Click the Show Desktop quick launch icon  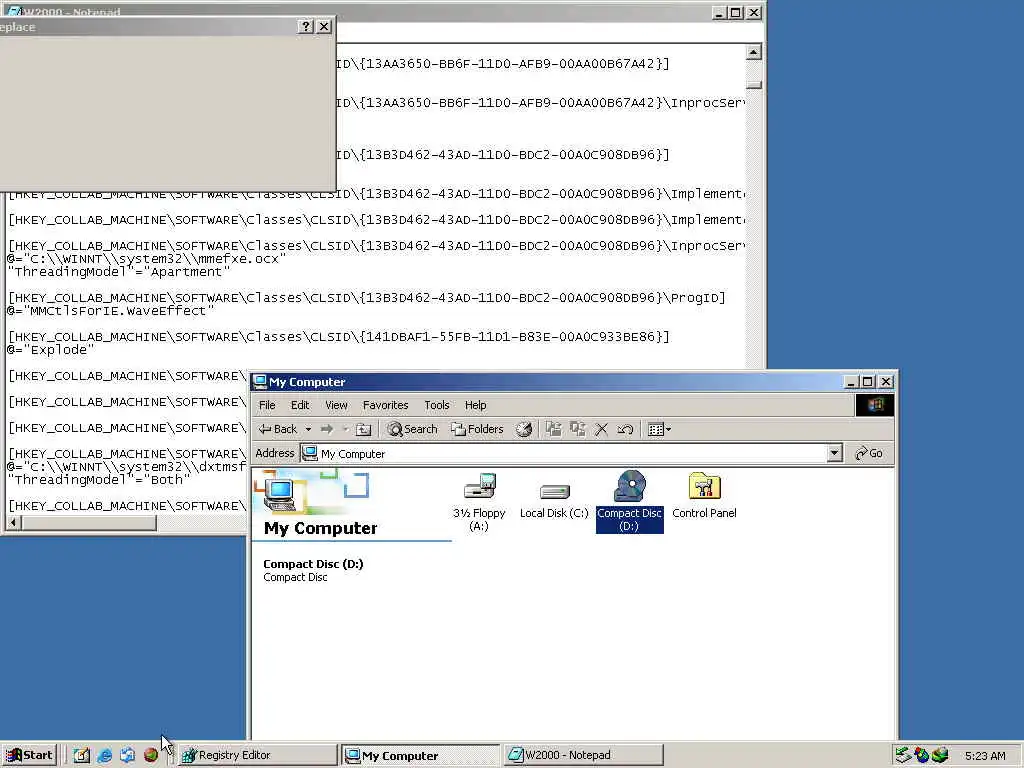[82, 755]
